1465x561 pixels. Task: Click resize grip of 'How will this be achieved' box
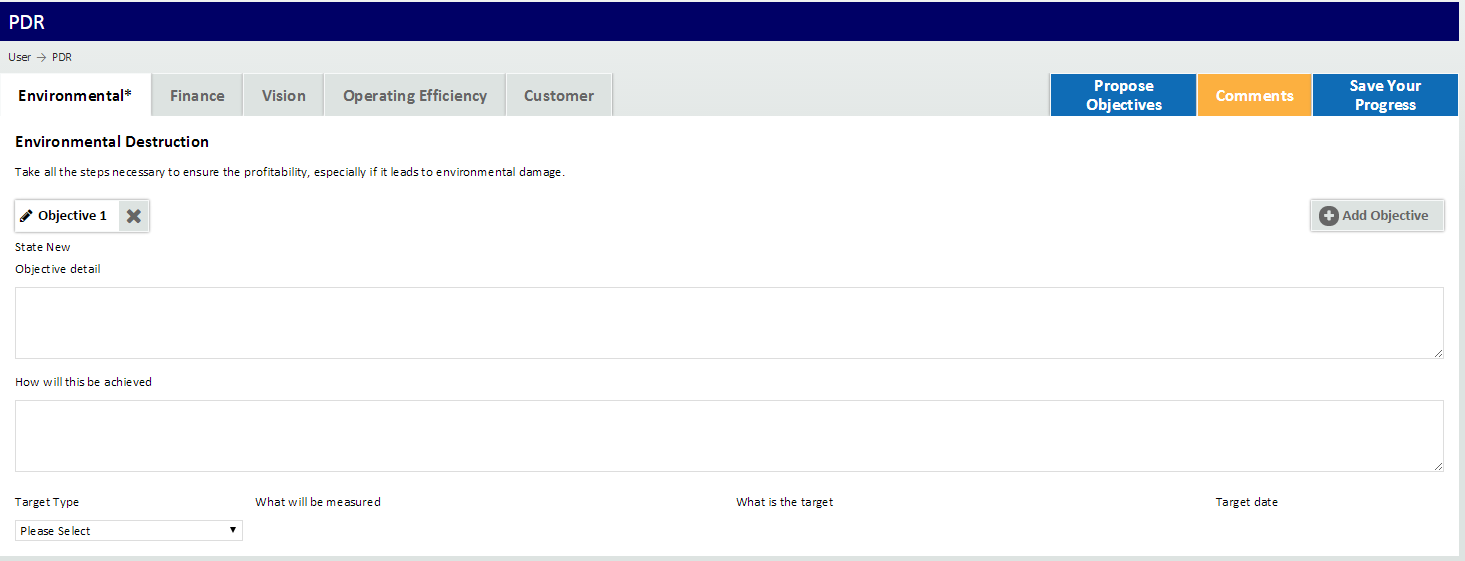point(1438,466)
